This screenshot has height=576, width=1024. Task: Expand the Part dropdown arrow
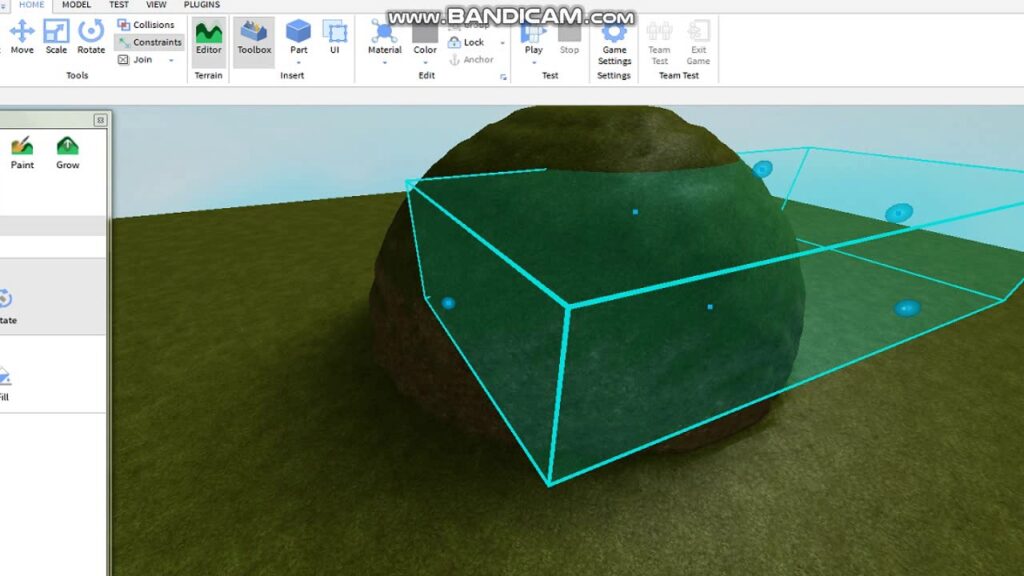tap(298, 63)
